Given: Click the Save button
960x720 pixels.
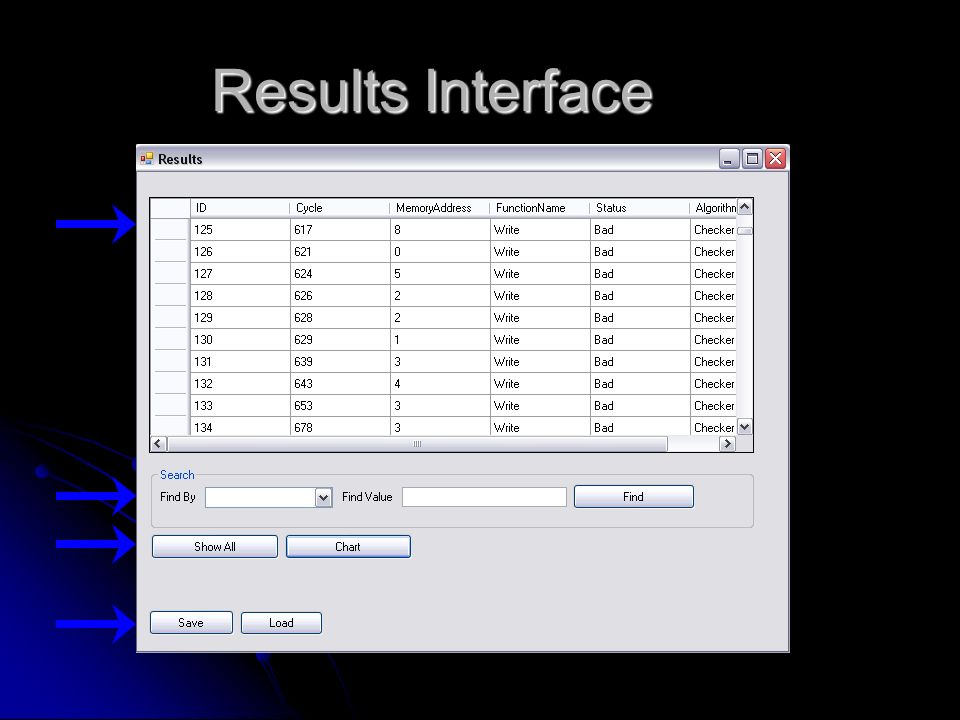Looking at the screenshot, I should point(191,623).
